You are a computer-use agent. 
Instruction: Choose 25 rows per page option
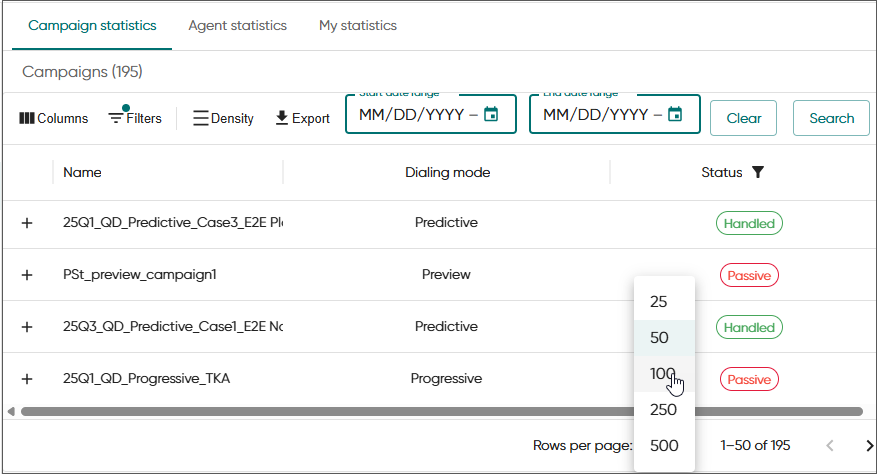[x=658, y=302]
